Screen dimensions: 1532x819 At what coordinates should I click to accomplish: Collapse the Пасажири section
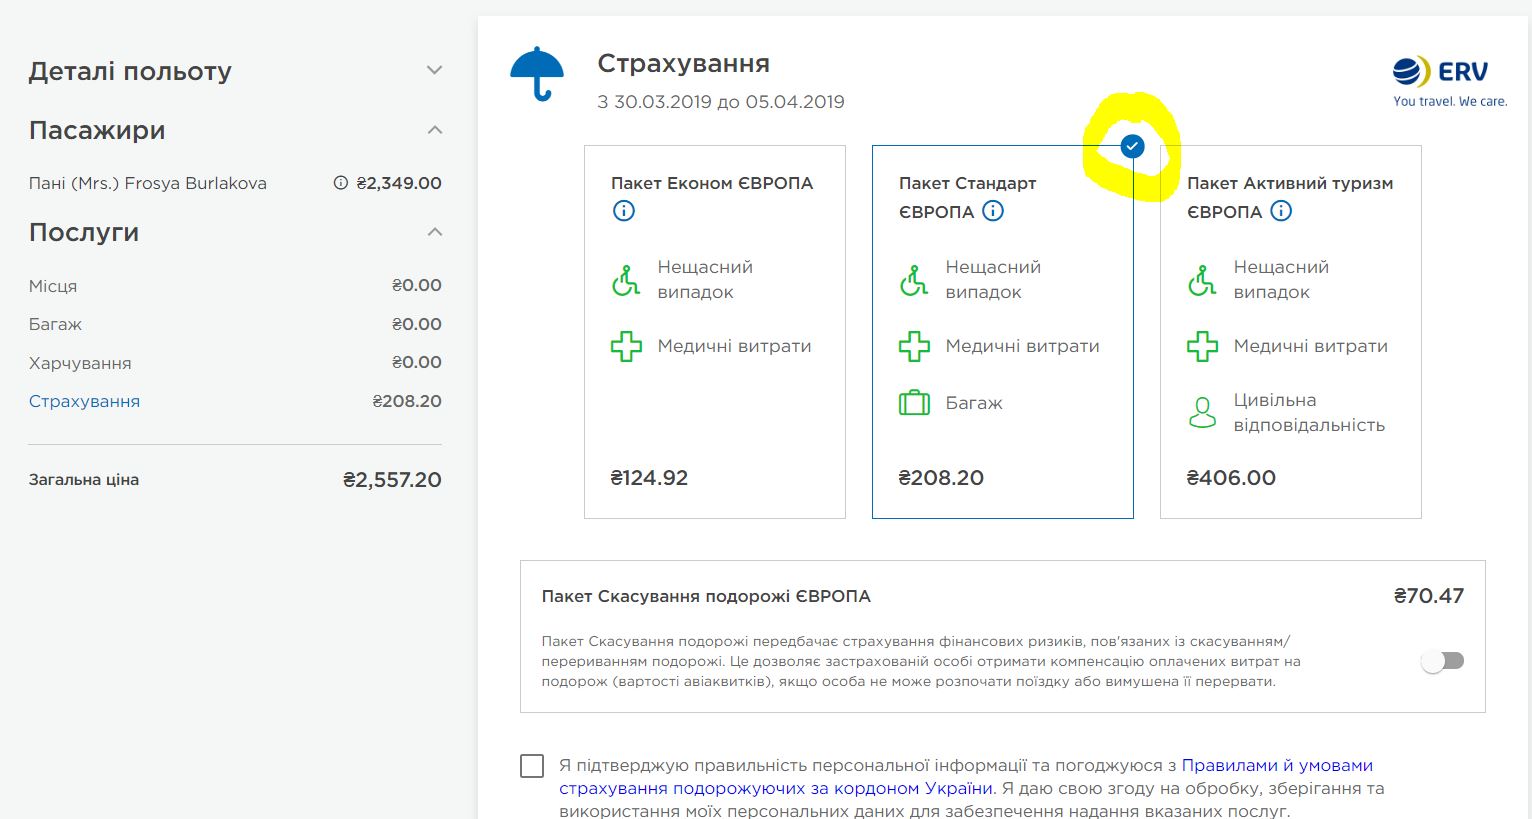tap(434, 130)
